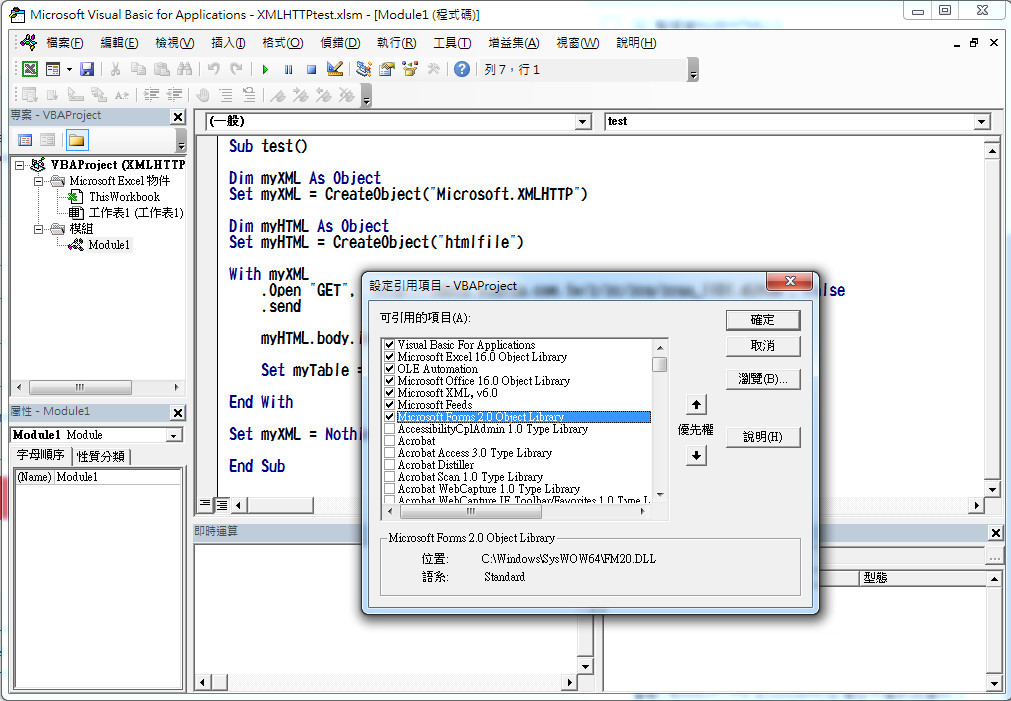Open the Module1 dropdown in the properties panel
1011x701 pixels.
(173, 435)
